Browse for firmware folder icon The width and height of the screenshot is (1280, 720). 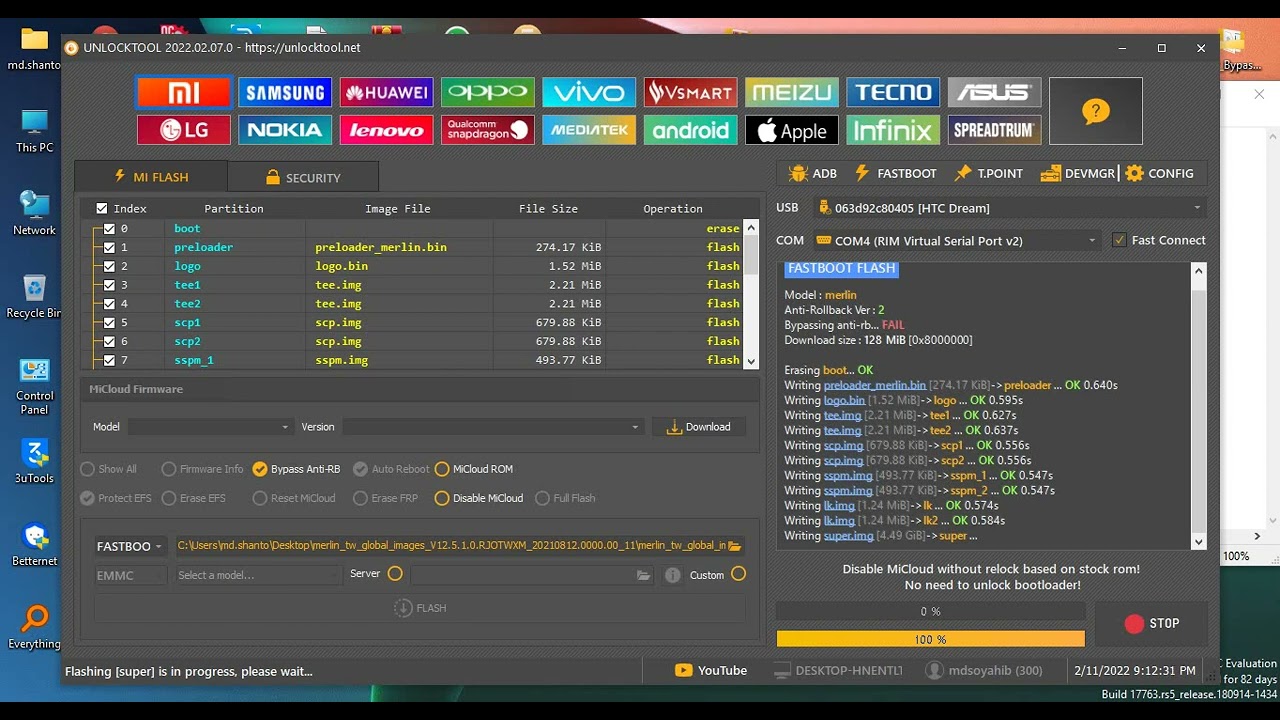(x=735, y=546)
